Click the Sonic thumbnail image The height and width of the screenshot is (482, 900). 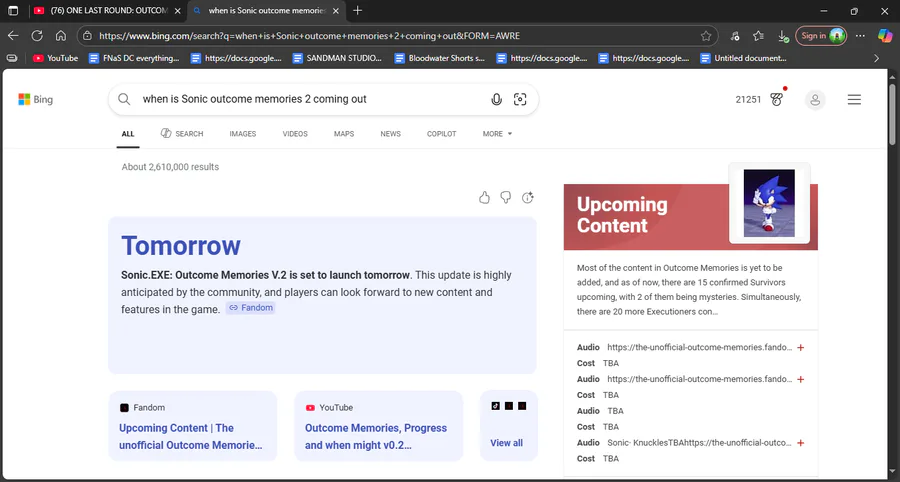[769, 203]
